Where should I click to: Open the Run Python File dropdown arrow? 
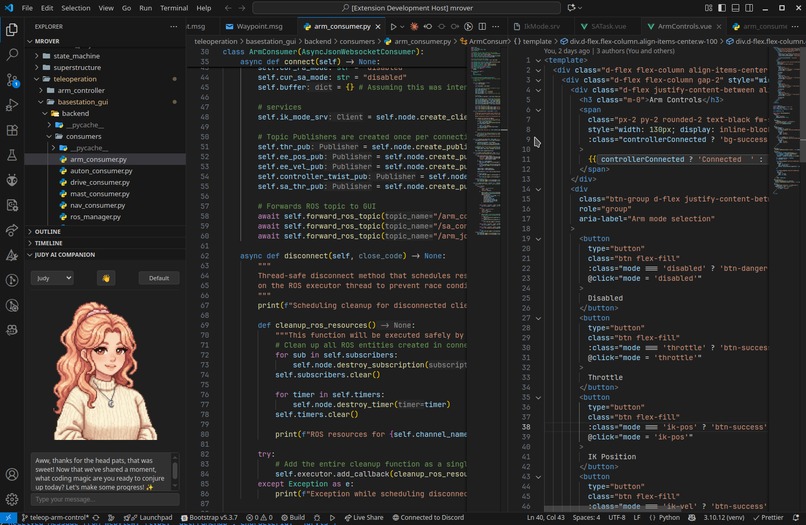point(402,26)
